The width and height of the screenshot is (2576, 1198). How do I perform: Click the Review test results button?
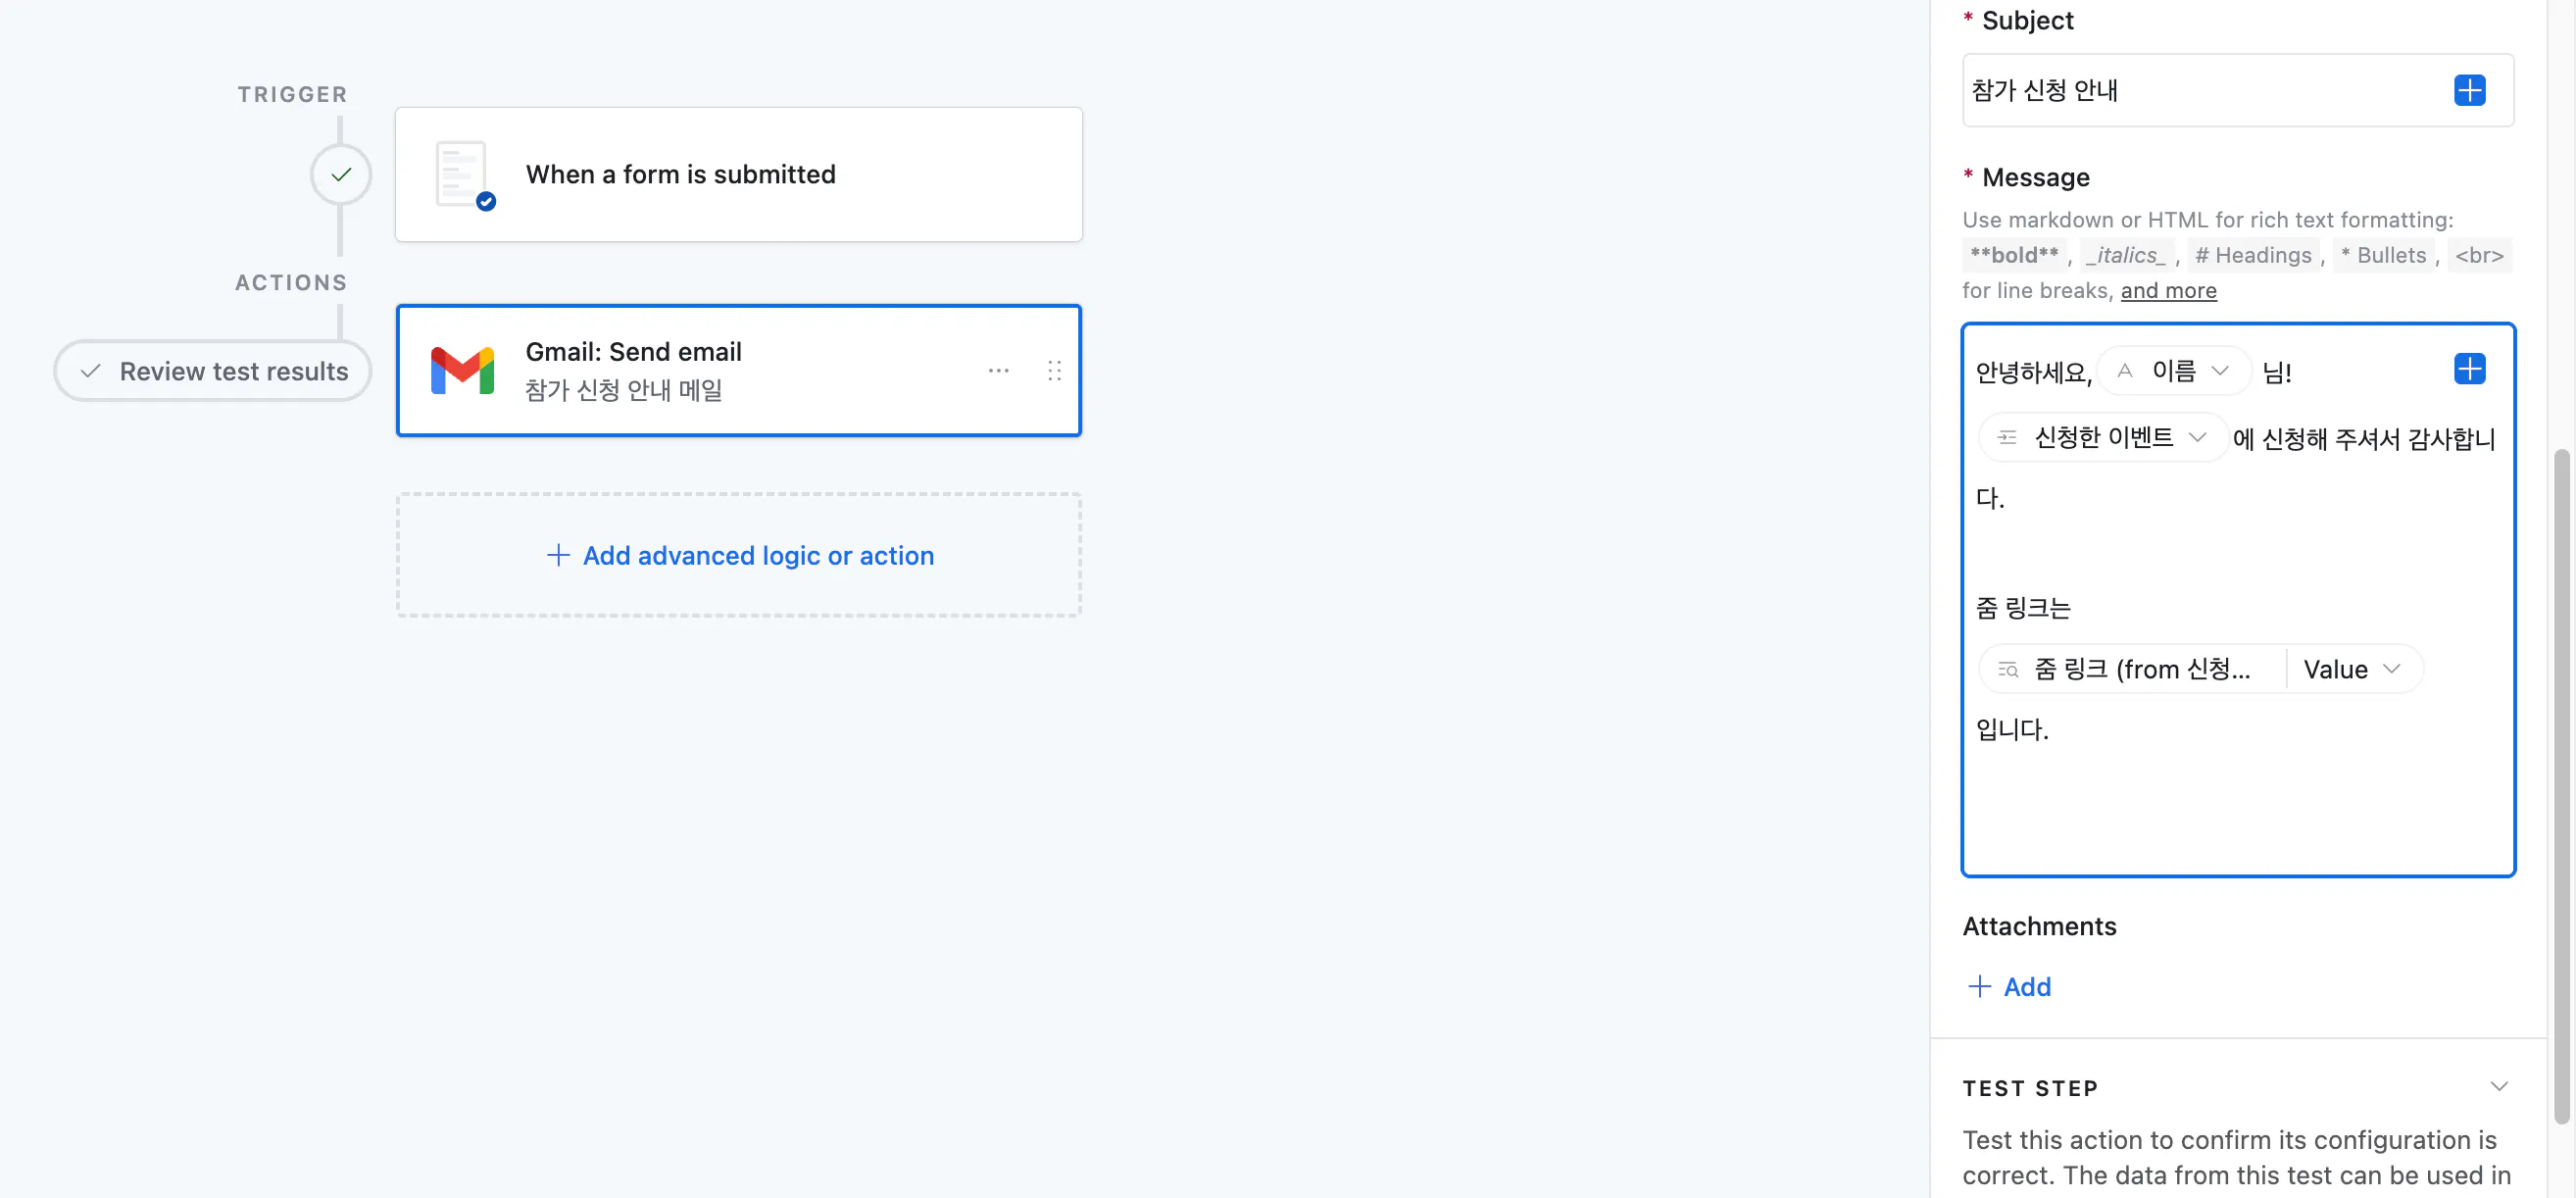click(213, 371)
